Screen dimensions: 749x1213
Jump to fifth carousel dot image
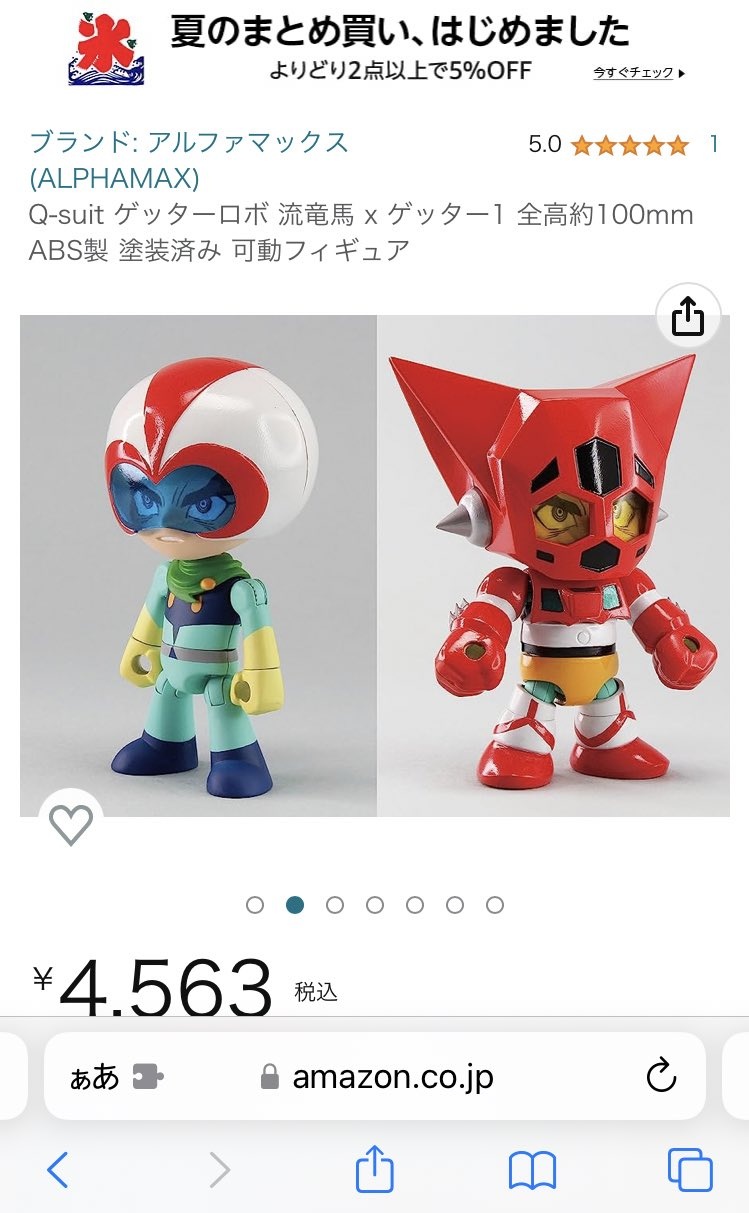pyautogui.click(x=415, y=905)
